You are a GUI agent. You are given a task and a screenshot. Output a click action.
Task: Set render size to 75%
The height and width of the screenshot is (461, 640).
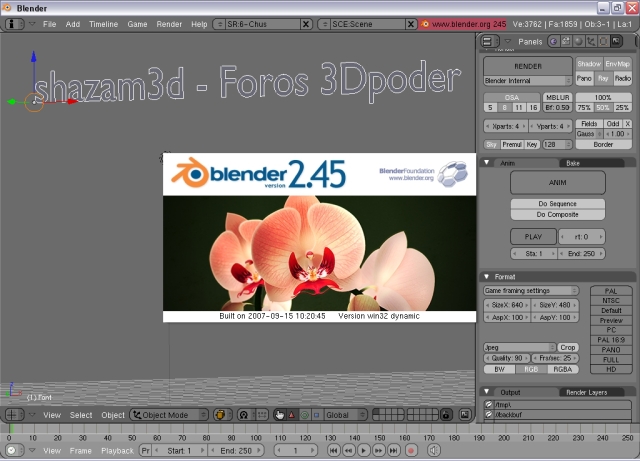tap(584, 107)
